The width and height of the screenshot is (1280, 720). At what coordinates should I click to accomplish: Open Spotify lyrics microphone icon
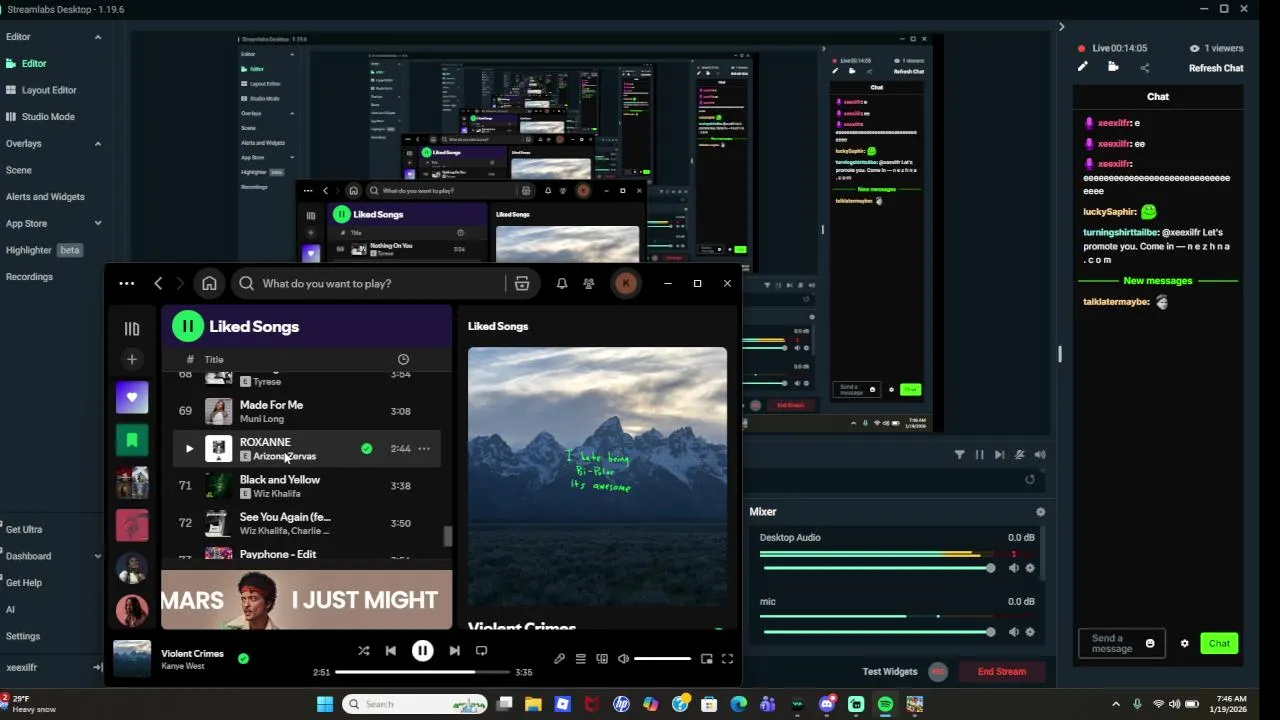(559, 659)
